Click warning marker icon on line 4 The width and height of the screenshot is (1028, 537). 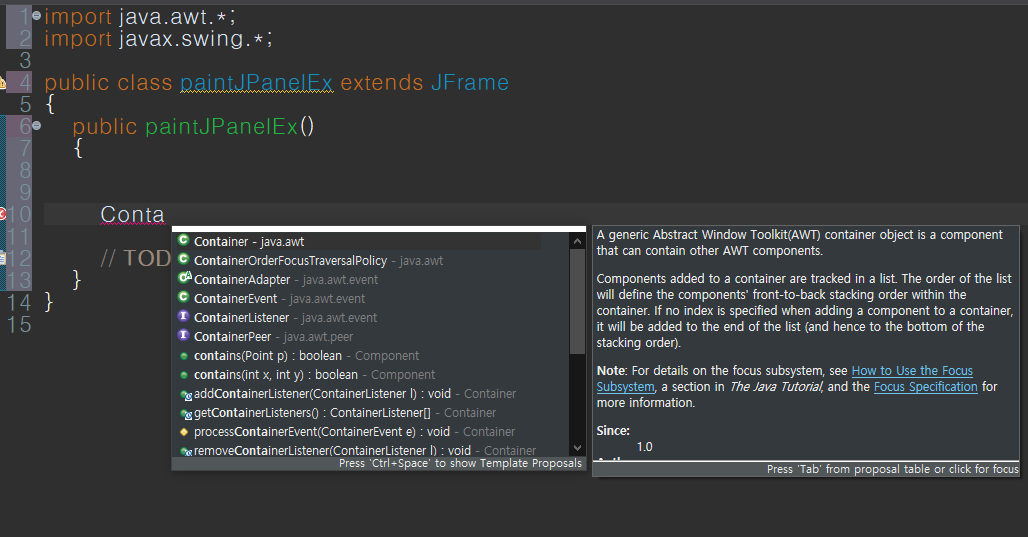click(2, 83)
